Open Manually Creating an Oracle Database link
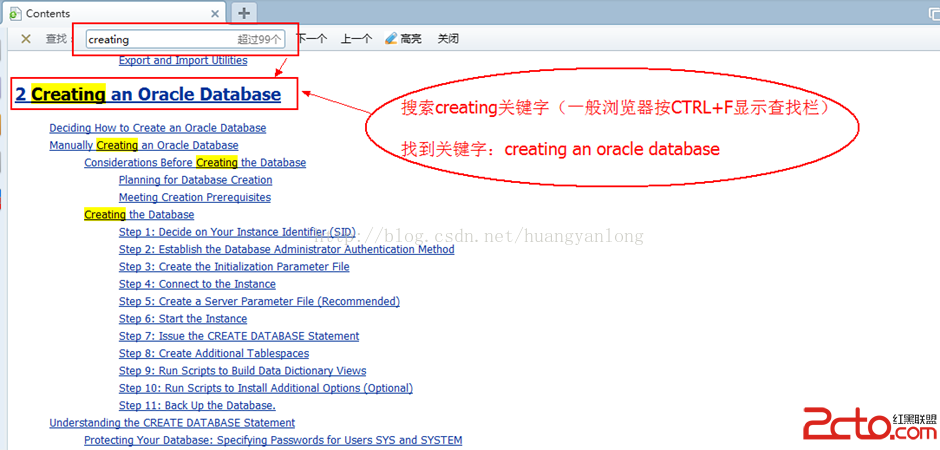 144,145
